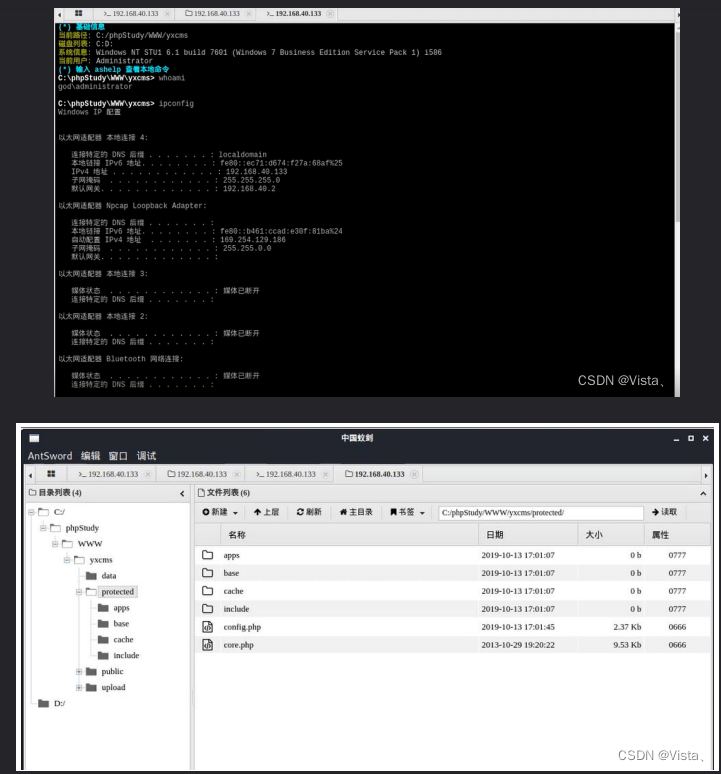Collapse the yxcms tree node
Screen dimensions: 721x774
point(67,560)
